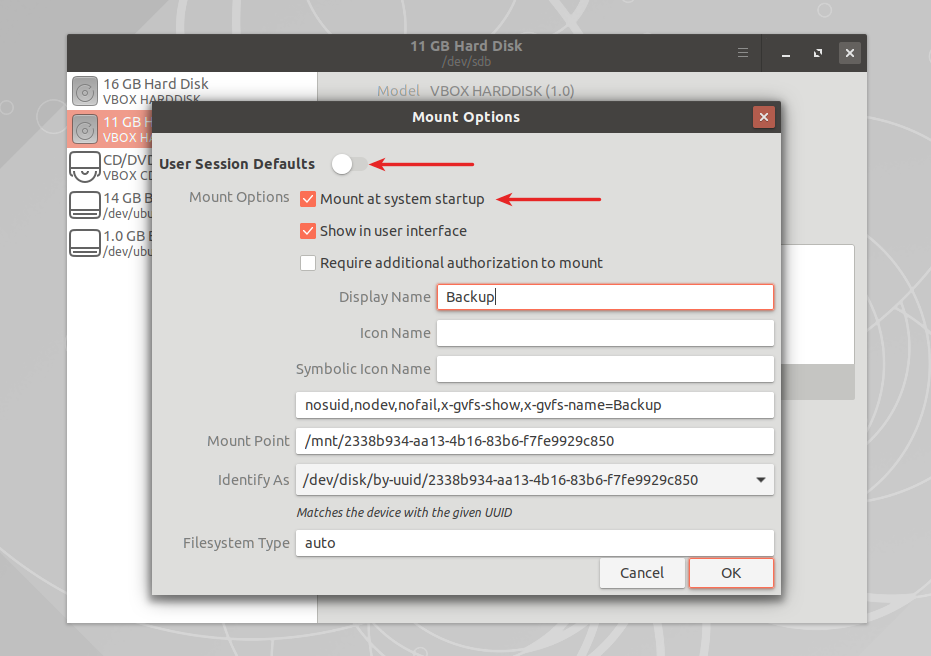Select the 14 GB block device icon
931x656 pixels.
click(84, 205)
